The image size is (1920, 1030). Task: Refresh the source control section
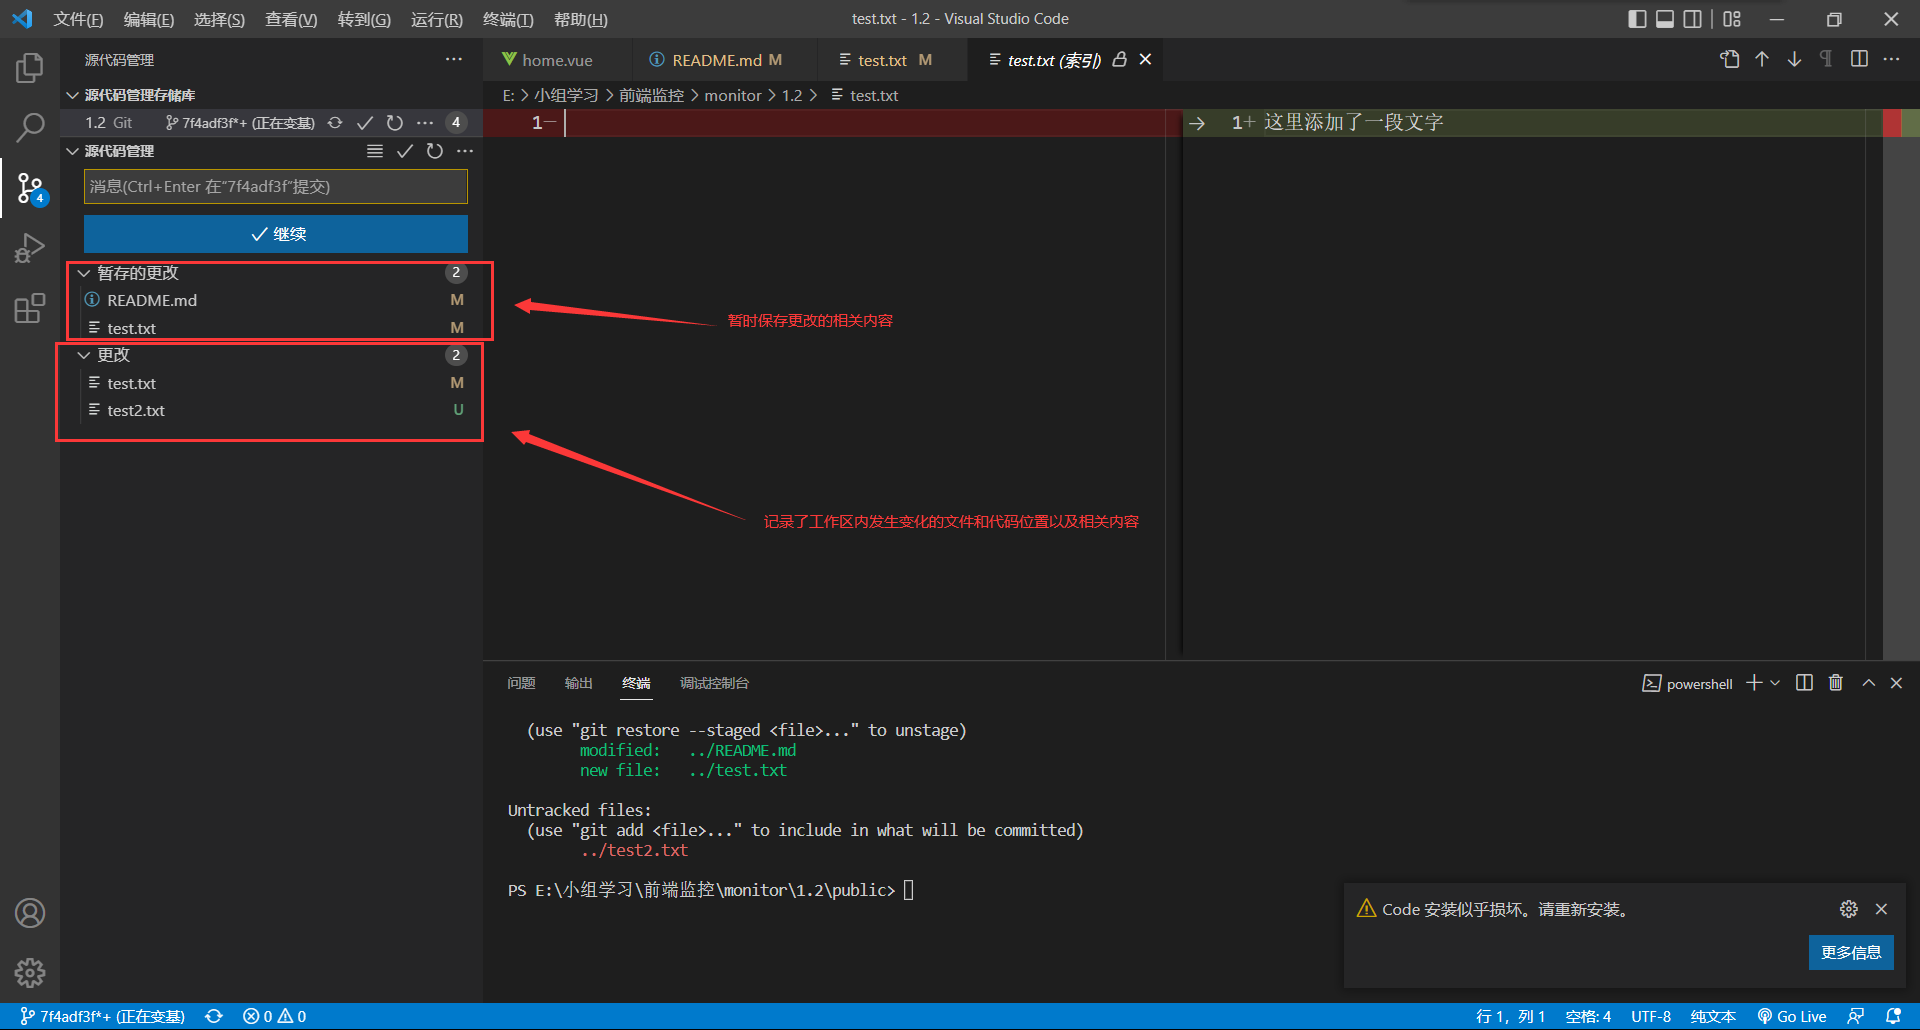click(x=435, y=151)
